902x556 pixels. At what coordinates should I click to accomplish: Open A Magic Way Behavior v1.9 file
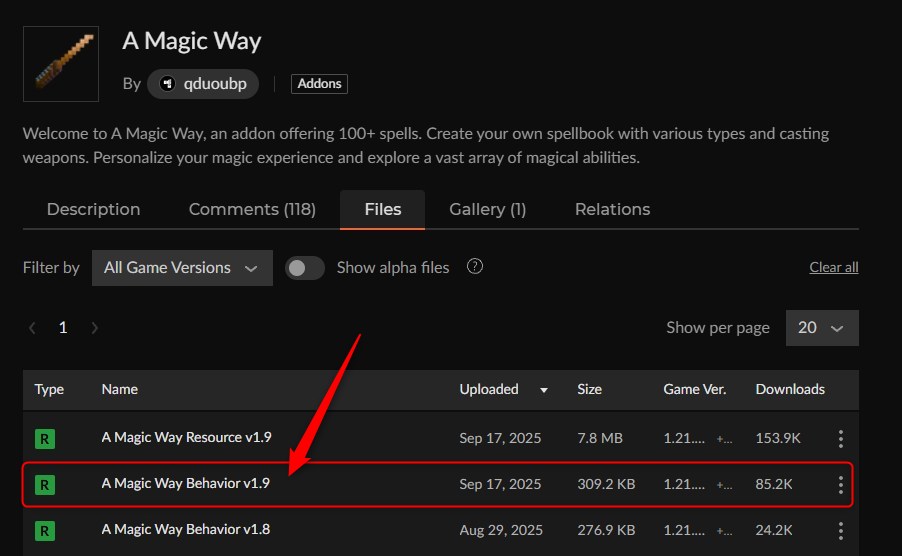(x=186, y=485)
